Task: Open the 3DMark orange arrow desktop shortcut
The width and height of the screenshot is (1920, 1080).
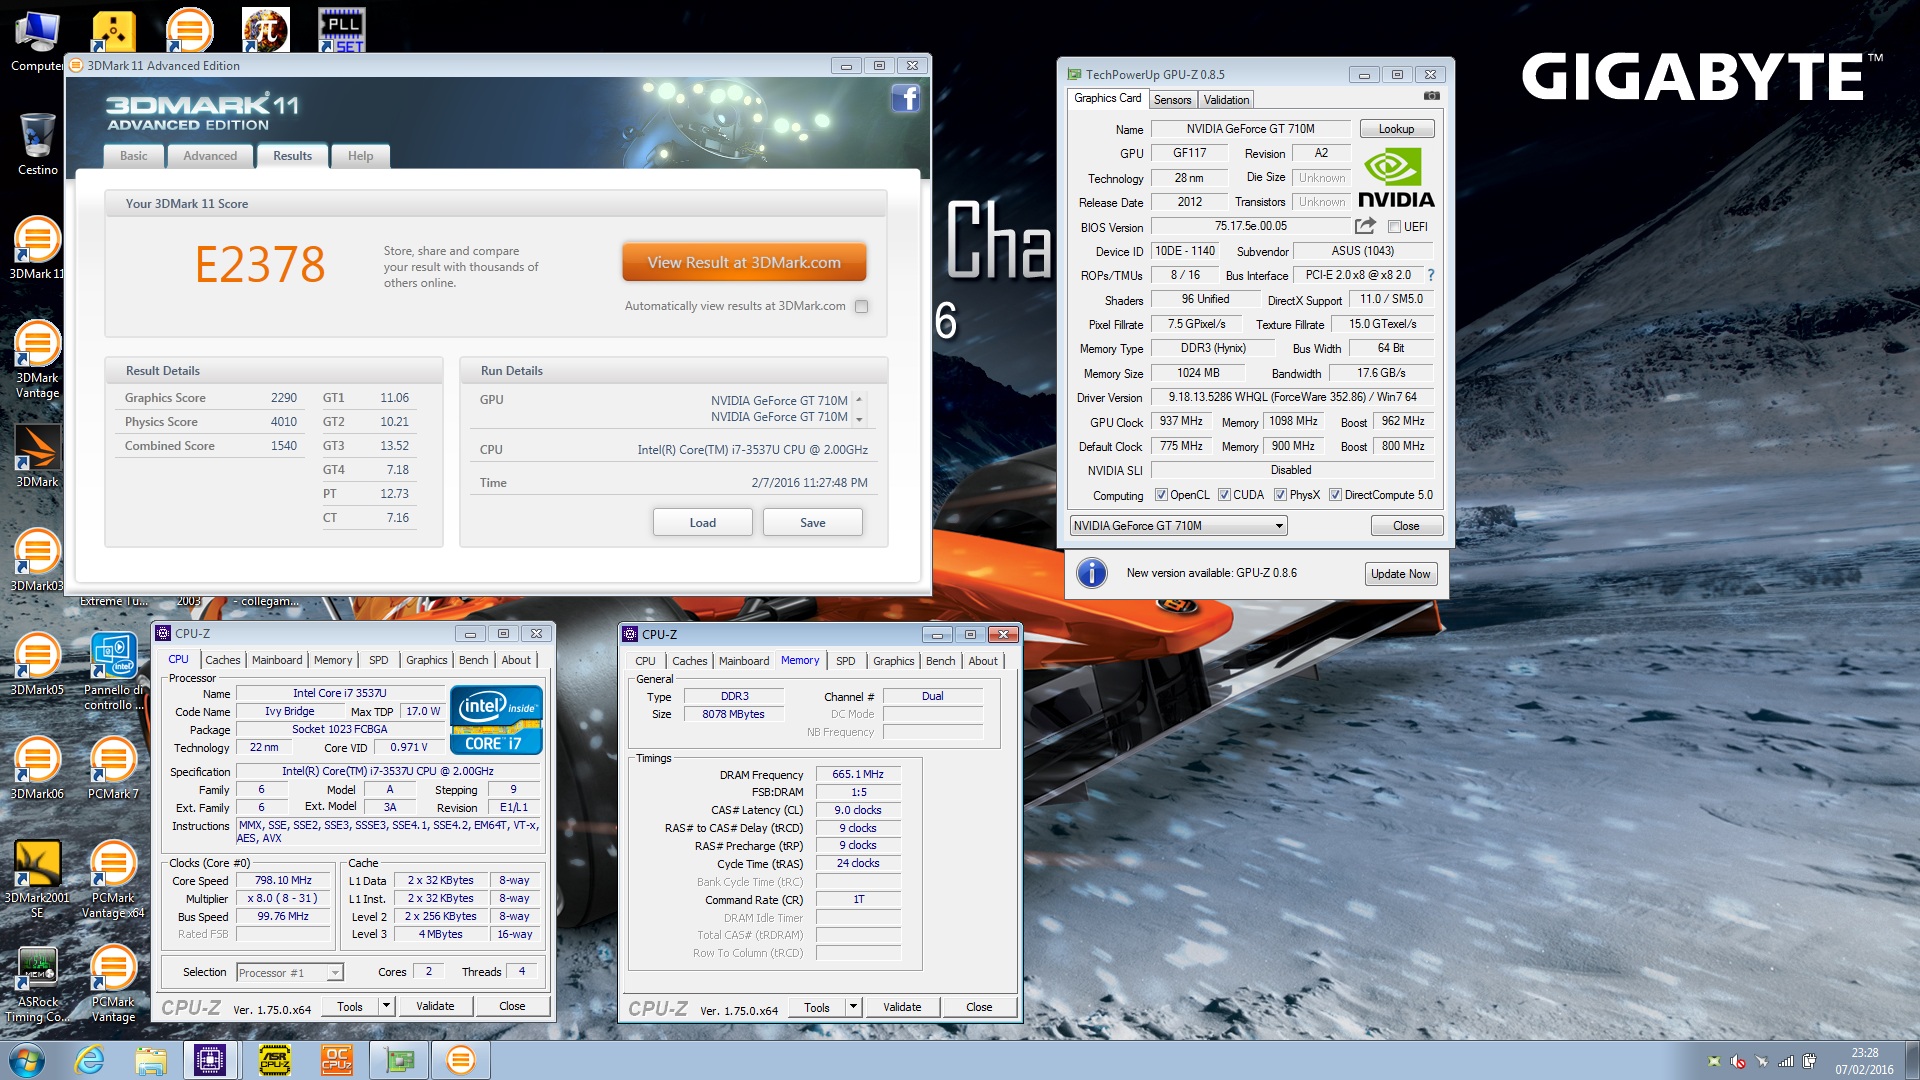Action: pos(37,456)
